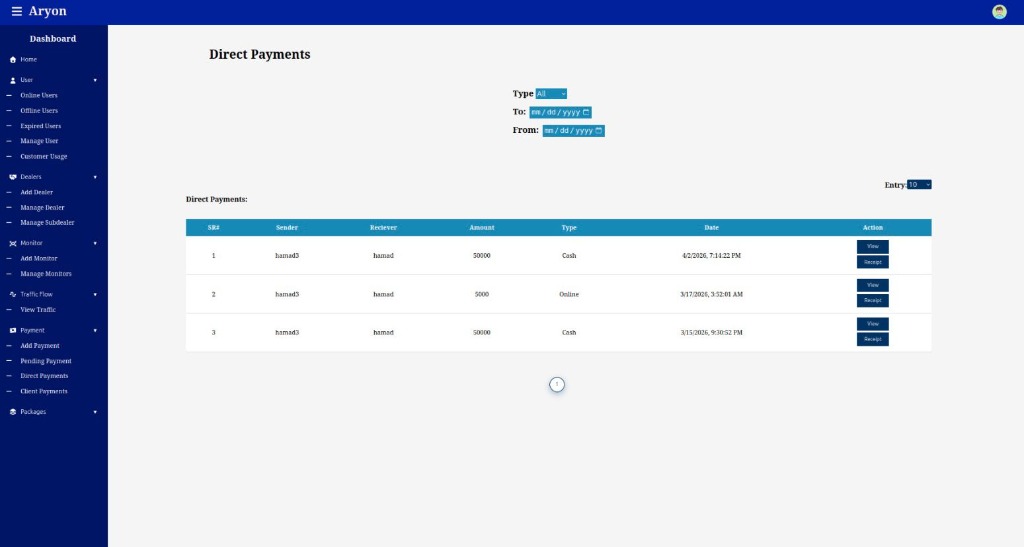Image resolution: width=1024 pixels, height=547 pixels.
Task: Open Manage Subdealer page
Action: pos(47,223)
